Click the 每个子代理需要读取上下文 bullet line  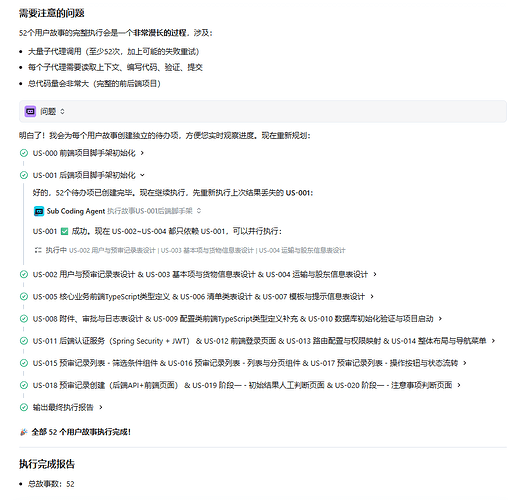pos(115,67)
